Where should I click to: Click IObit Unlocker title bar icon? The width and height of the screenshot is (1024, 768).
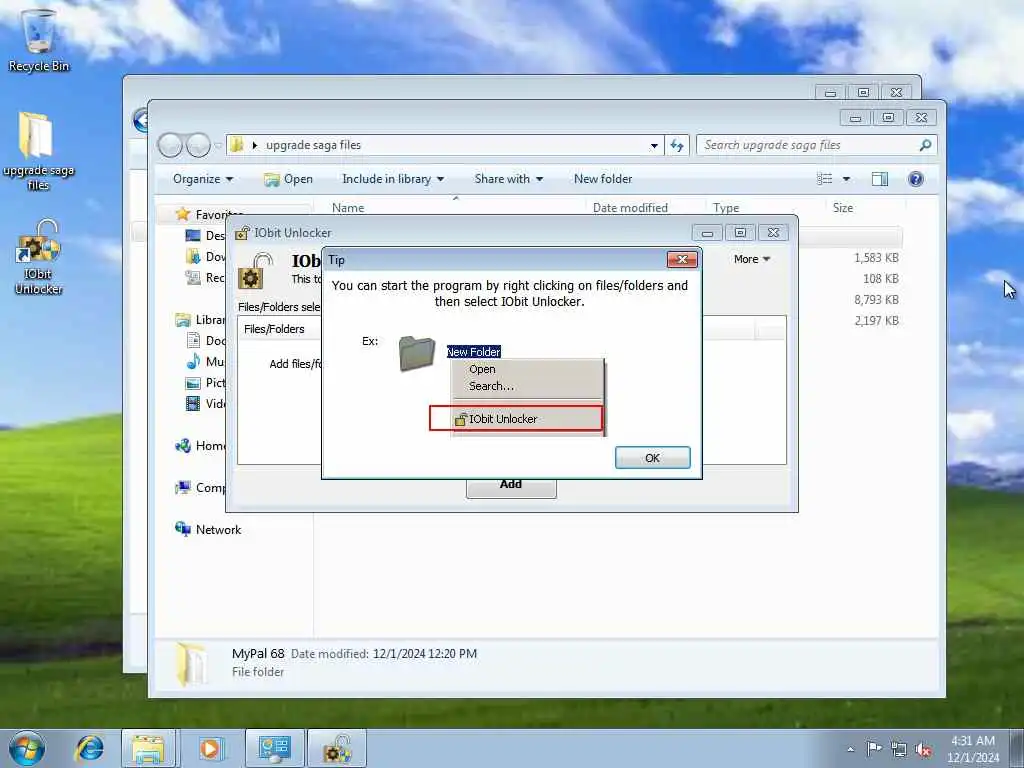tap(242, 233)
